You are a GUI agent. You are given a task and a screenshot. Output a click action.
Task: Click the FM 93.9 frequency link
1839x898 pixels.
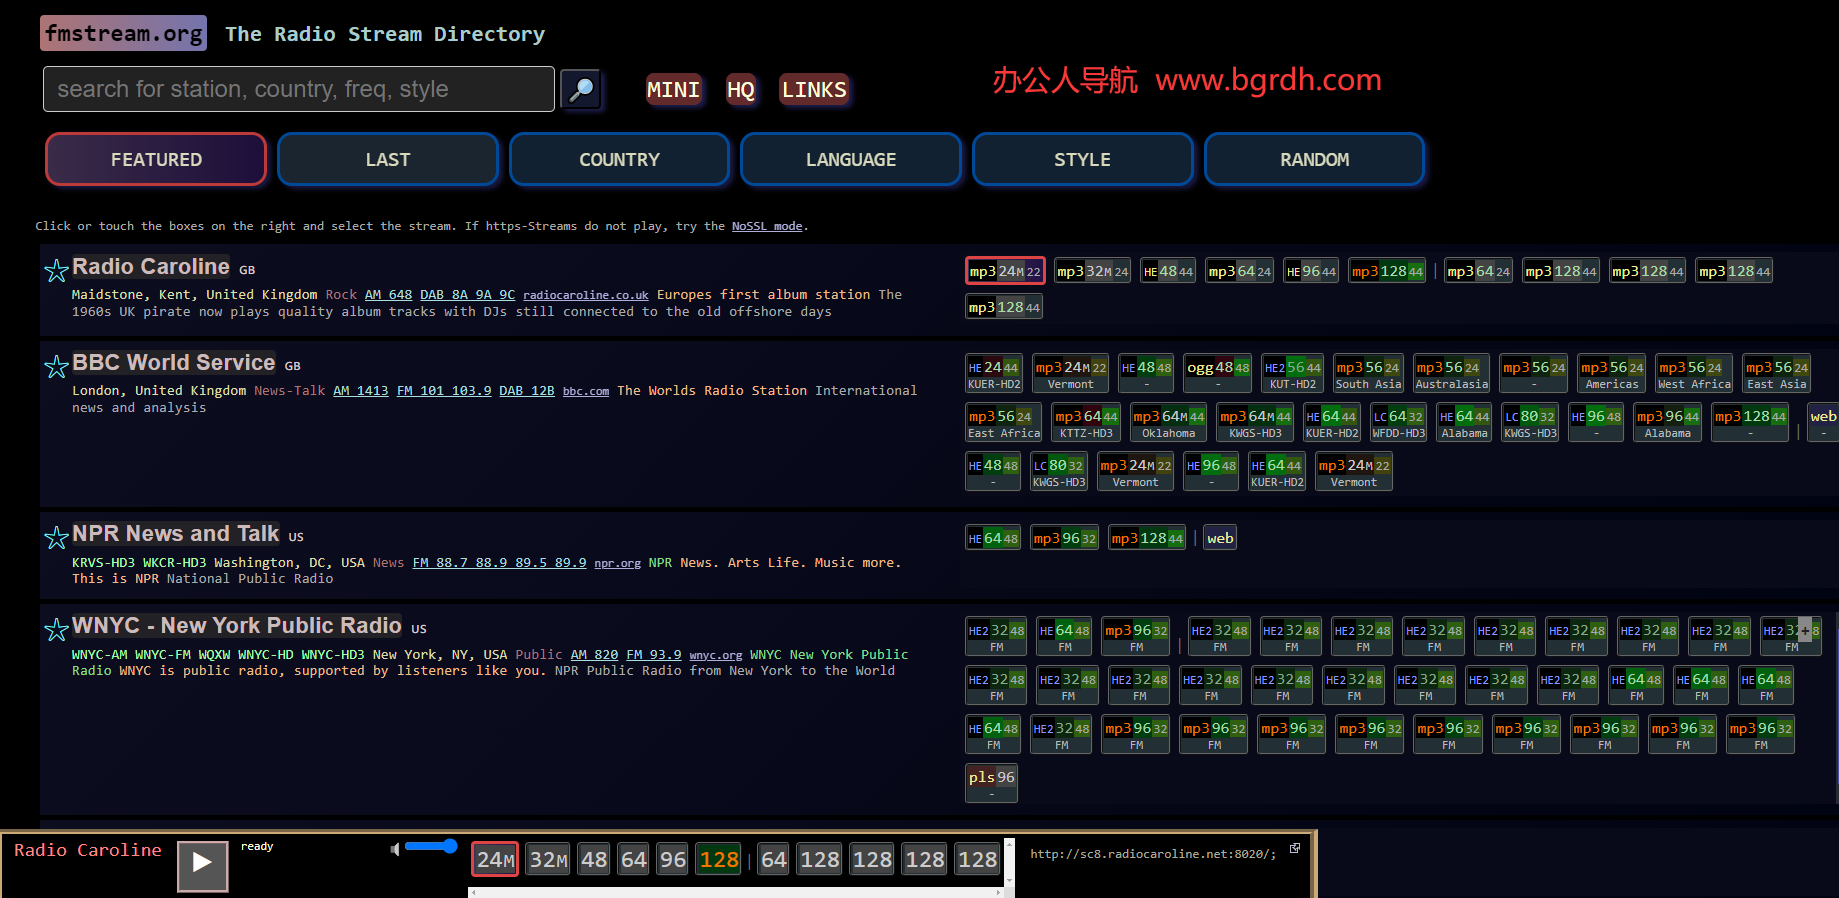pyautogui.click(x=654, y=655)
